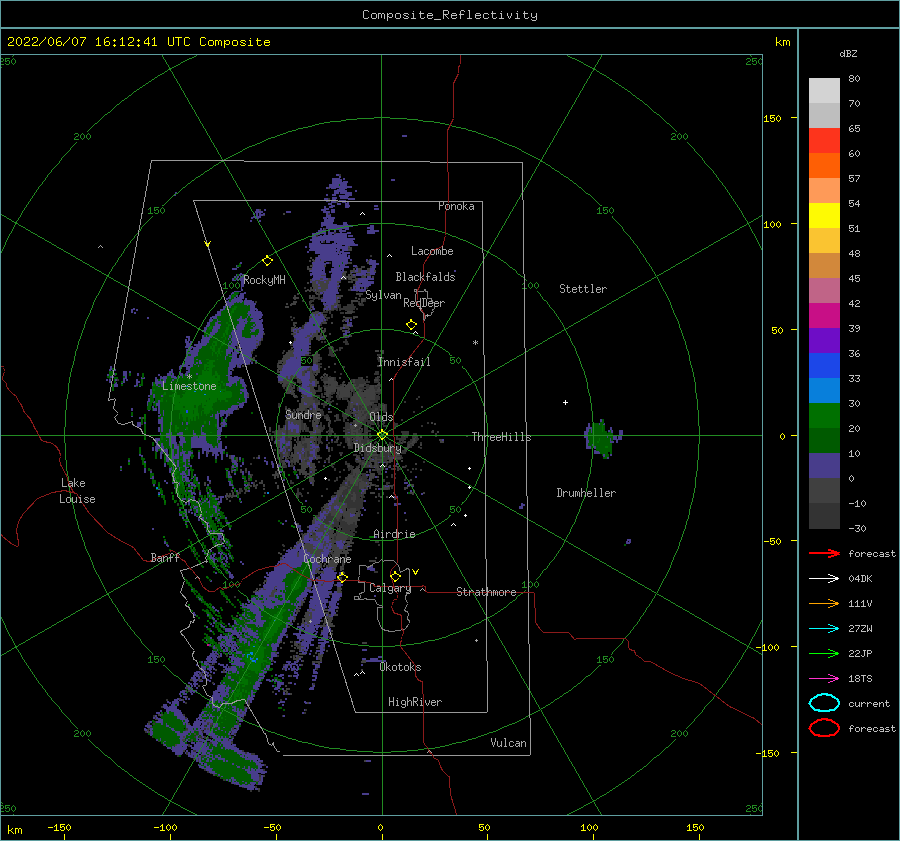Click the green 22JP arrow icon
This screenshot has height=841, width=900.
point(824,653)
